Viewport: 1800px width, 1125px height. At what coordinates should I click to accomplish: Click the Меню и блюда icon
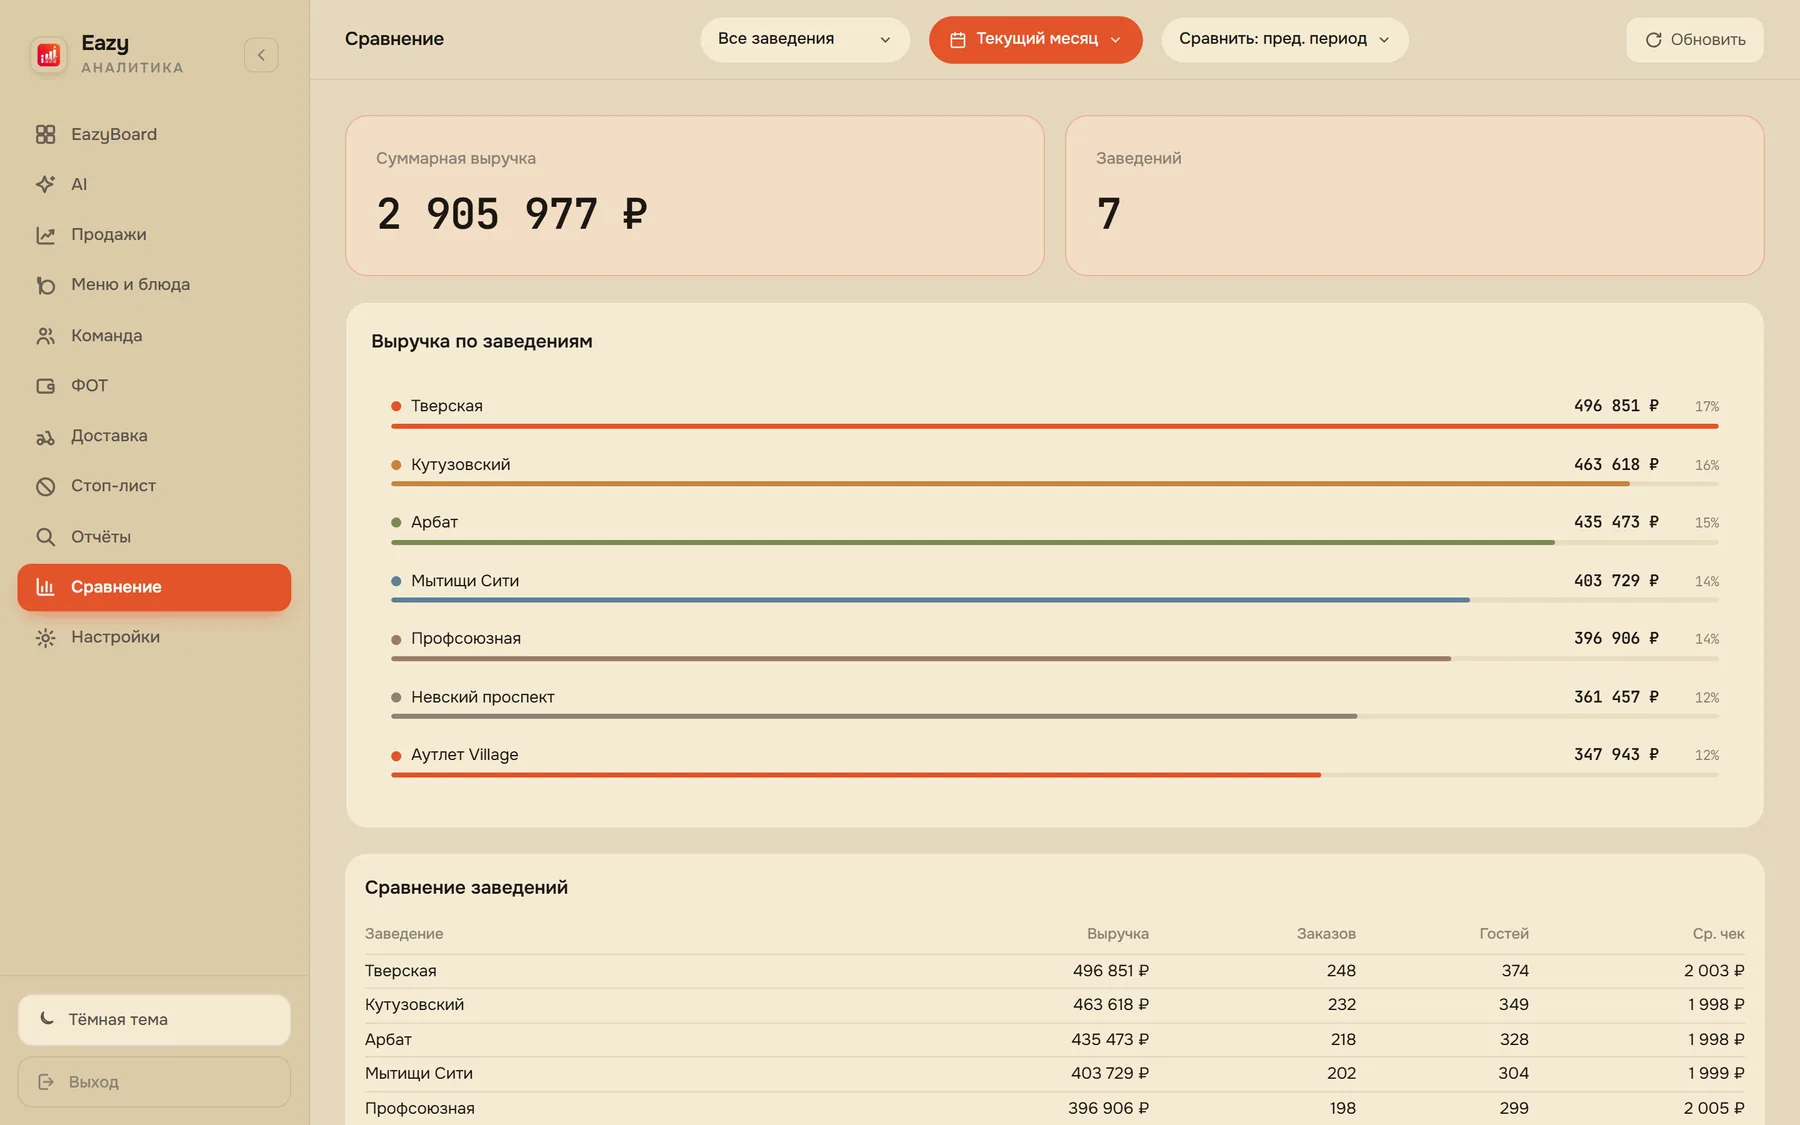click(45, 285)
